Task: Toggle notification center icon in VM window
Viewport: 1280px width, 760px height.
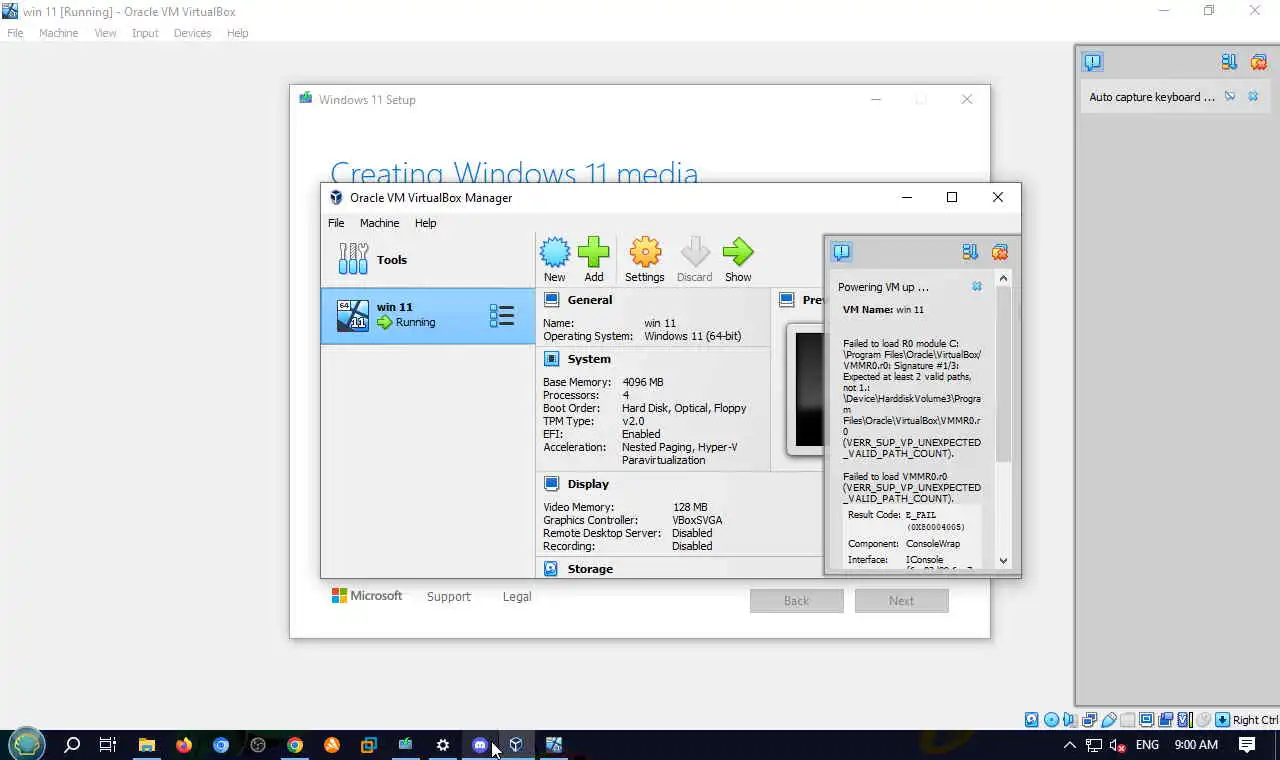Action: pyautogui.click(x=1093, y=62)
